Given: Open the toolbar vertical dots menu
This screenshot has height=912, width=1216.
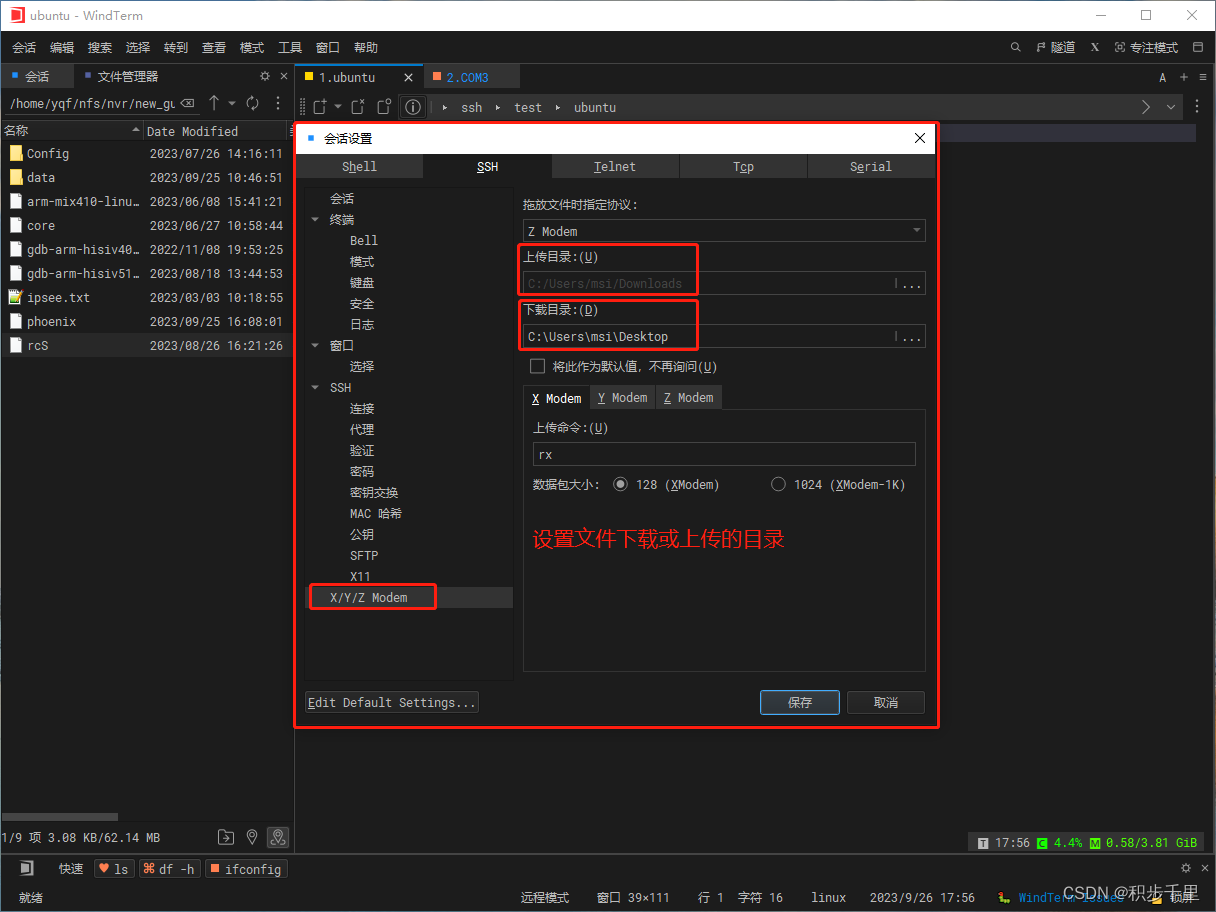Looking at the screenshot, I should pyautogui.click(x=1198, y=107).
